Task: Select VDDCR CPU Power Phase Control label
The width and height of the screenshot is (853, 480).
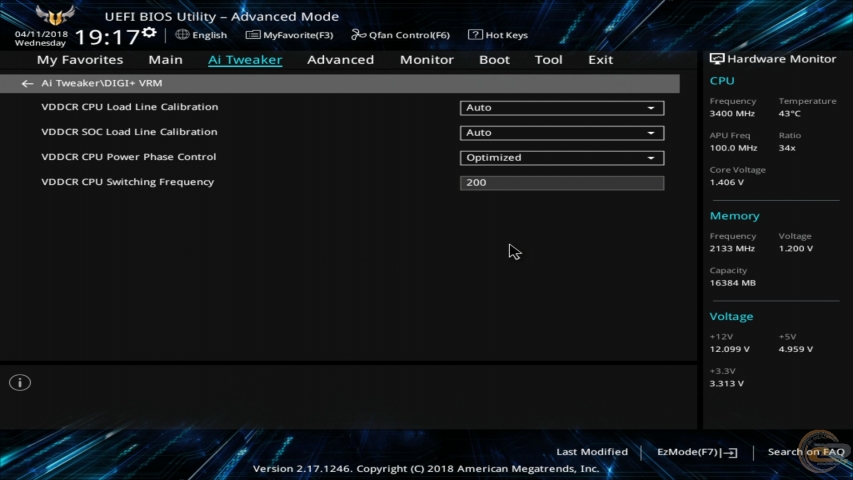Action: [x=129, y=157]
